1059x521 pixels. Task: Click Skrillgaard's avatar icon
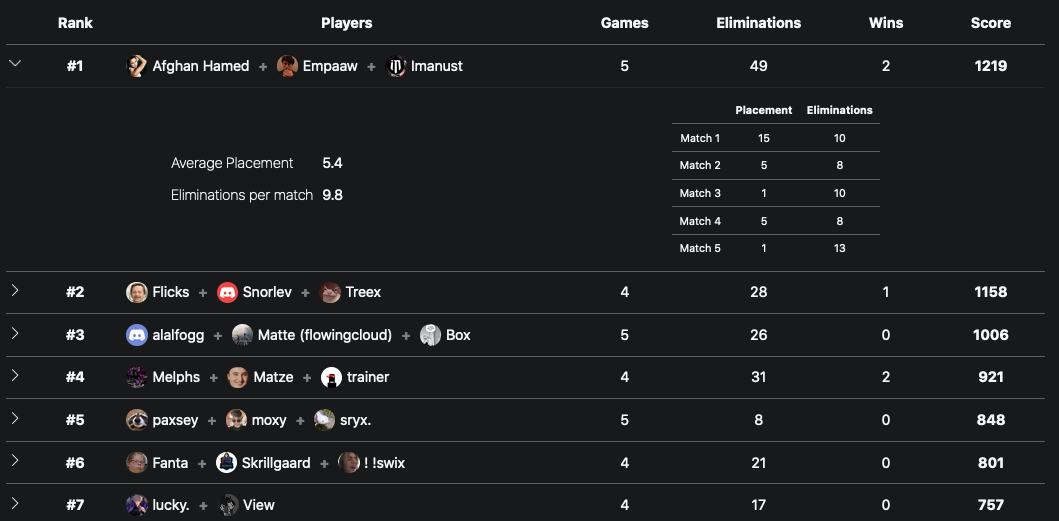point(226,463)
